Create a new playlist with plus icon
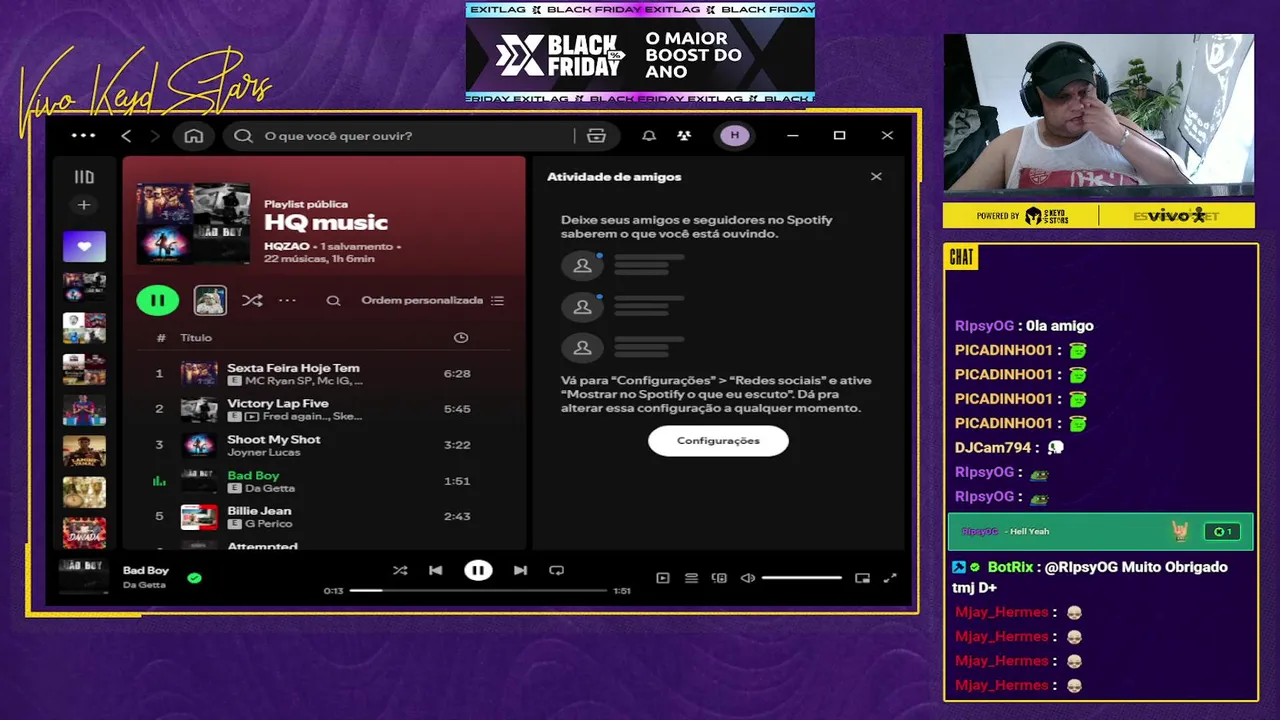 pyautogui.click(x=84, y=205)
